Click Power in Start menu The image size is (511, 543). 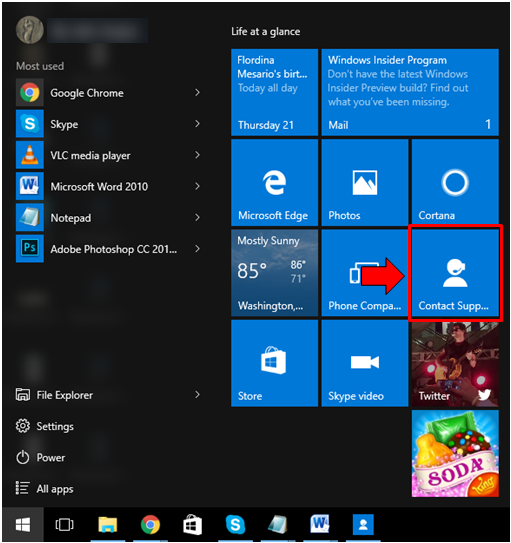coord(40,457)
